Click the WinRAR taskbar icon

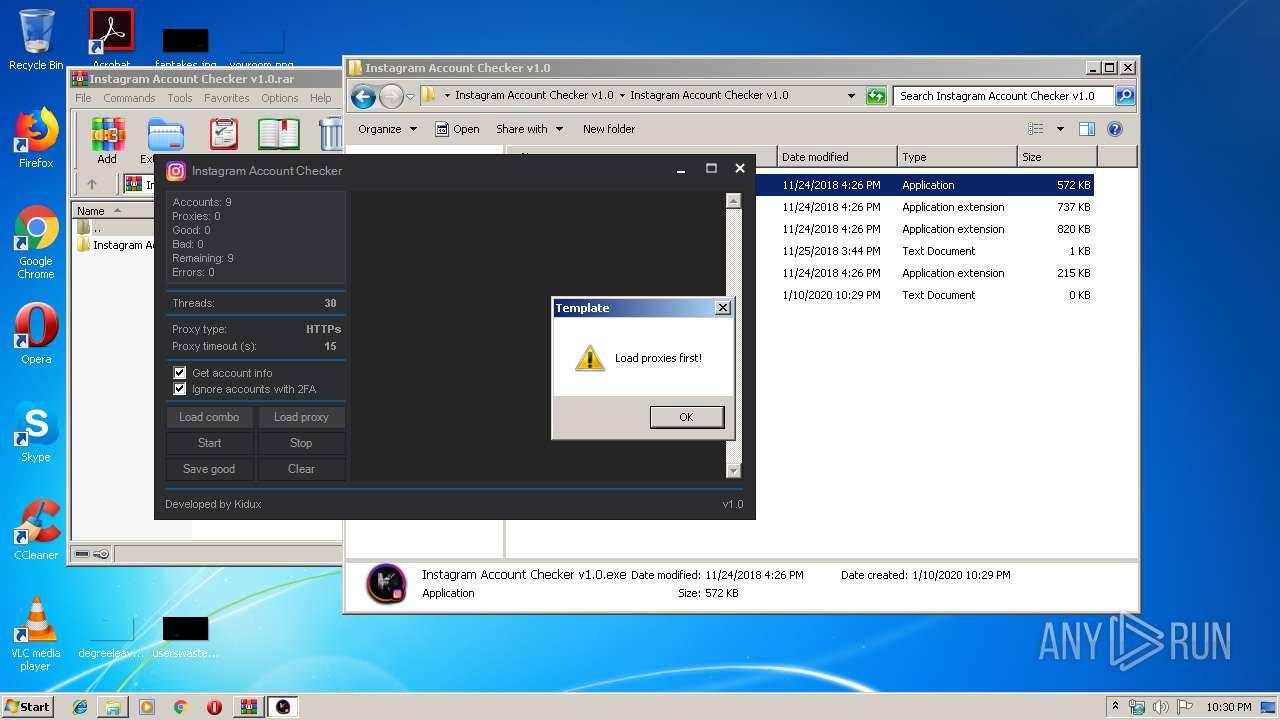pyautogui.click(x=248, y=707)
